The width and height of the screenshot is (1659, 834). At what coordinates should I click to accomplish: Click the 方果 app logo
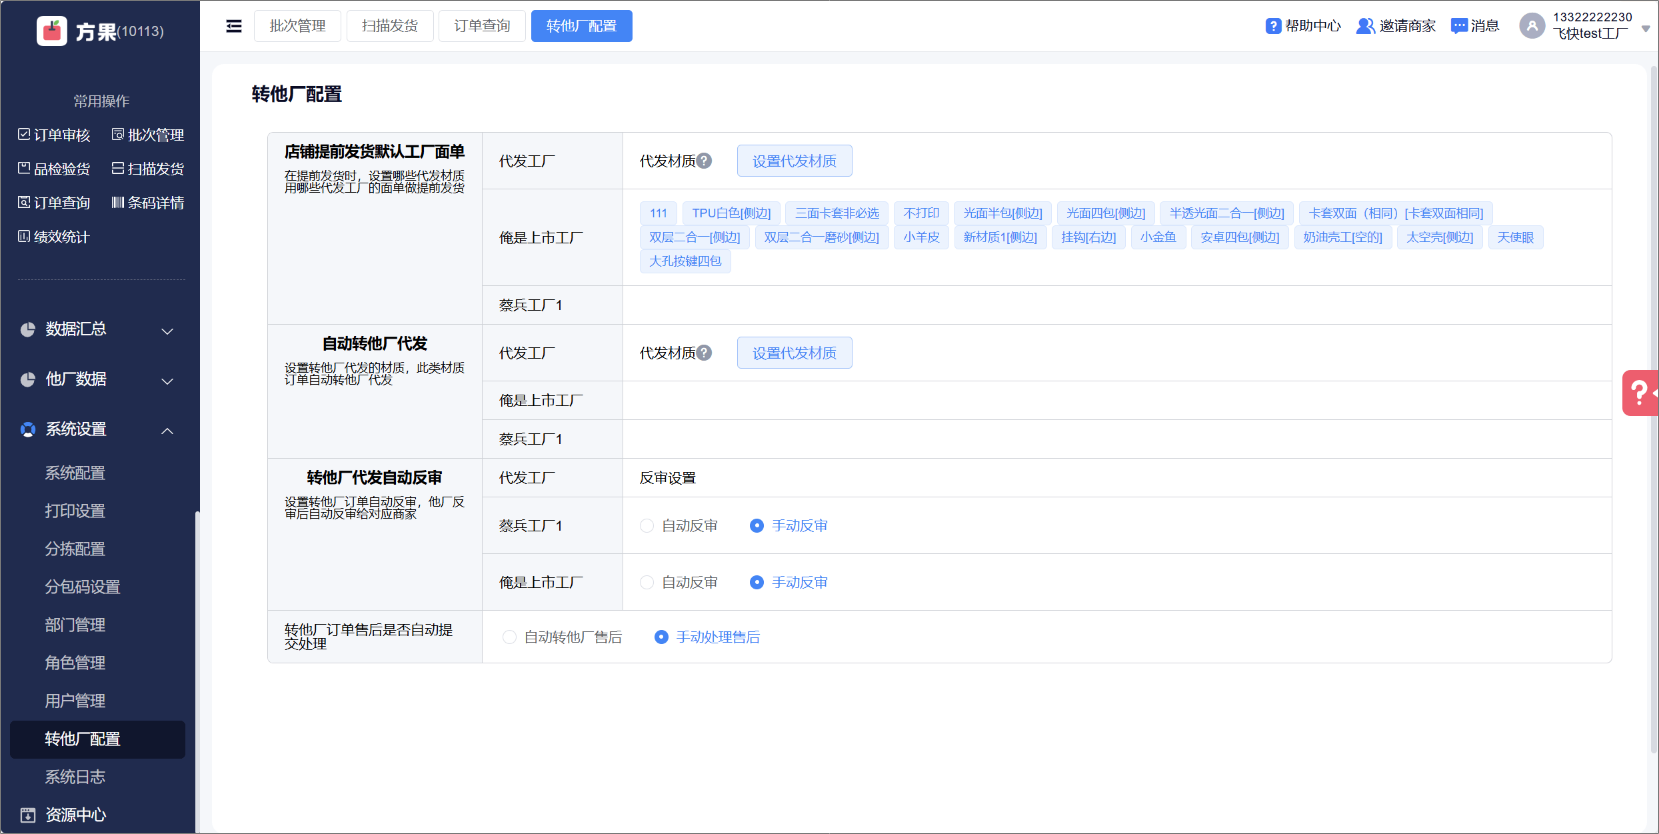coord(52,31)
